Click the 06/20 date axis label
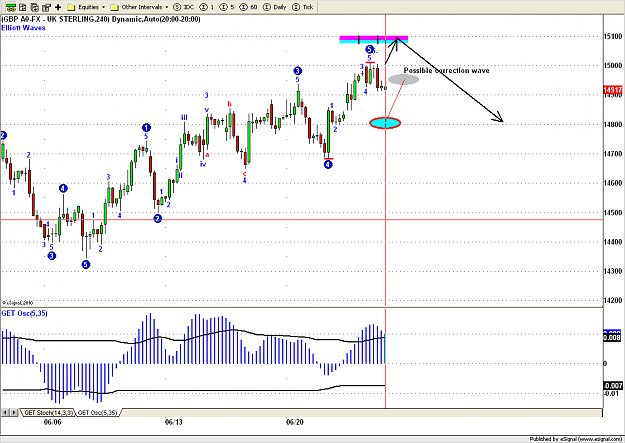 295,422
